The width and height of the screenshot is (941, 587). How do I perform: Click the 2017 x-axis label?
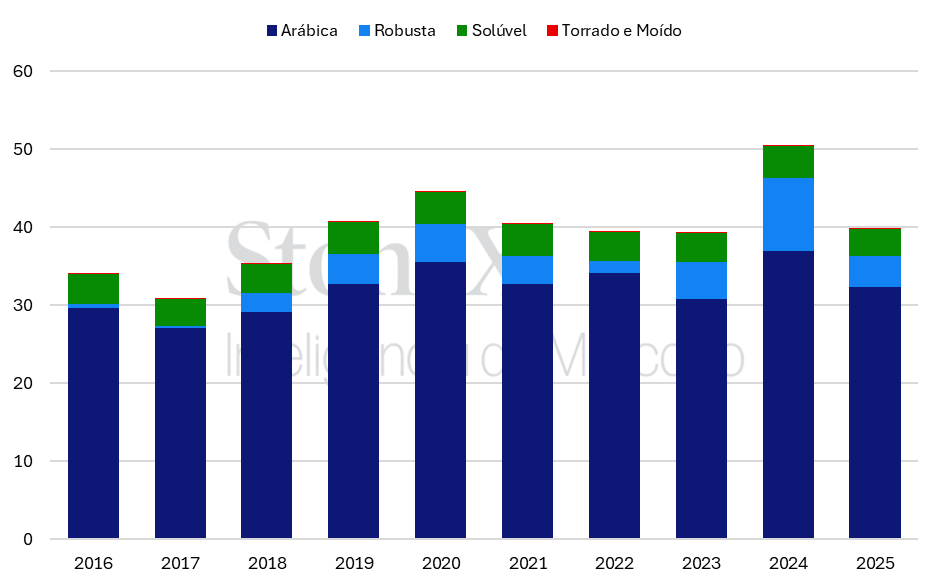pos(181,564)
